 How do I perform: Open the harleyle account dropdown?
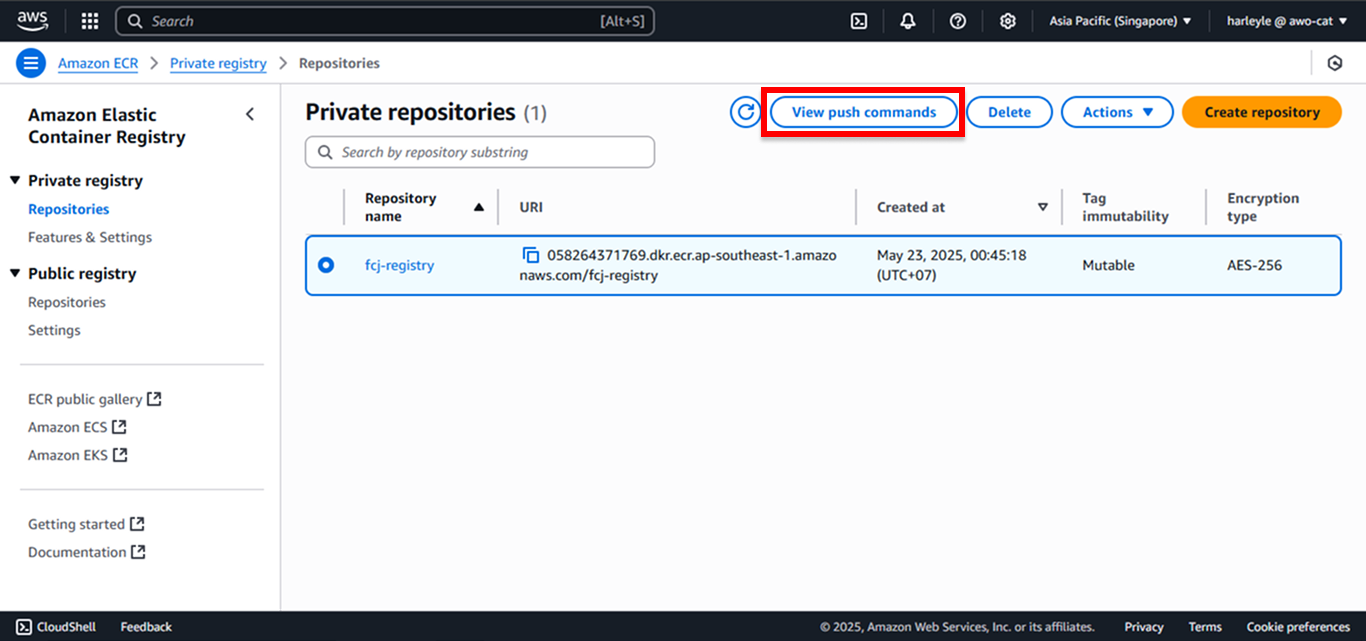(1287, 21)
